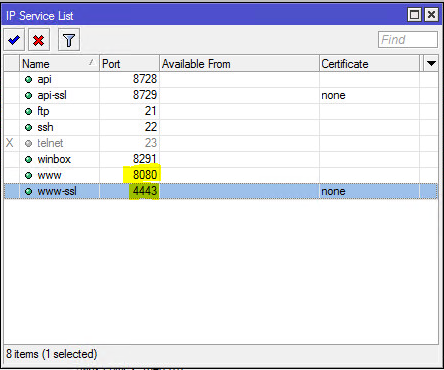Select the ssh service row

point(221,127)
